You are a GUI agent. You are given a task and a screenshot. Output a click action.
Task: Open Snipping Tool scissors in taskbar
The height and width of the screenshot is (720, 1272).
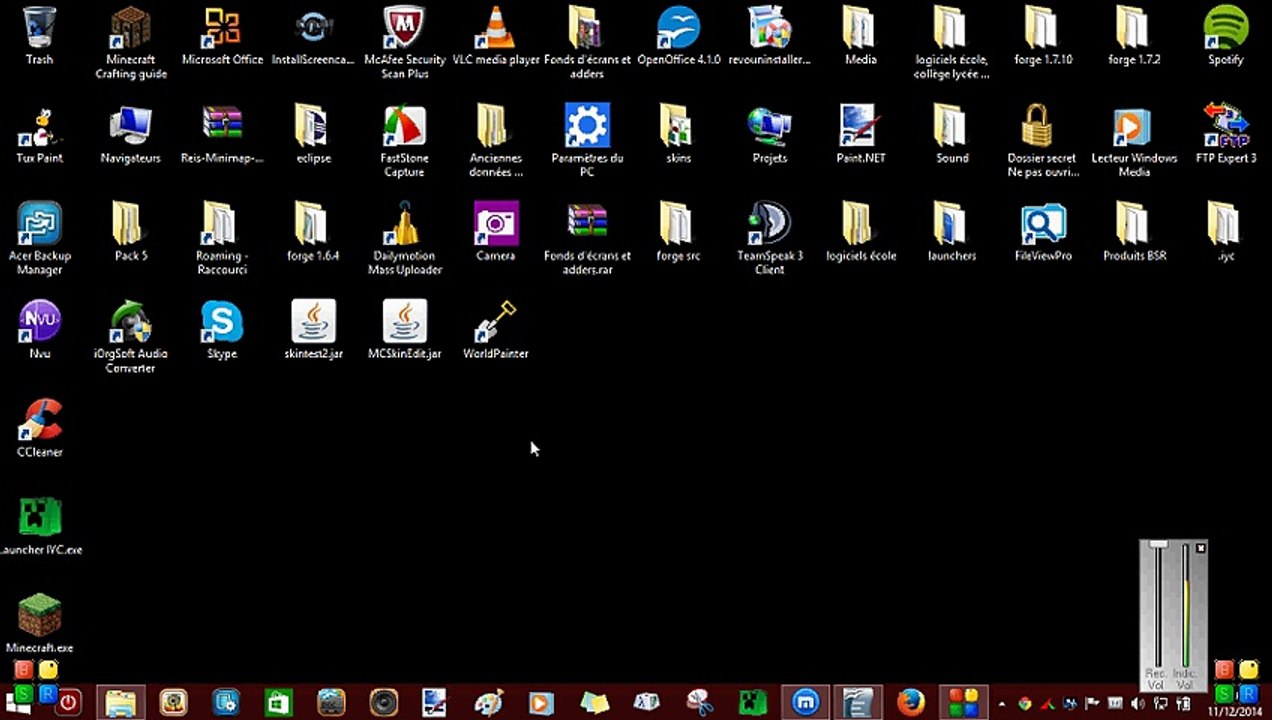700,703
